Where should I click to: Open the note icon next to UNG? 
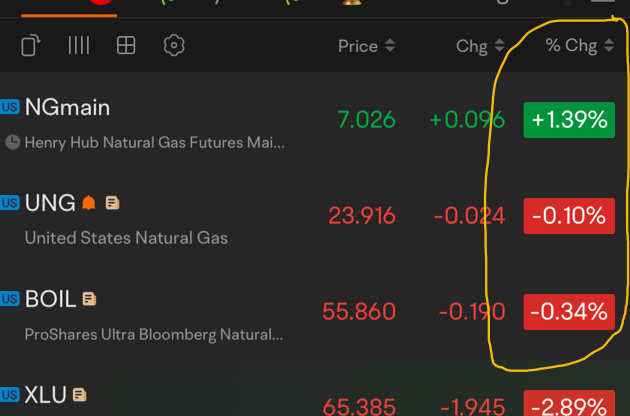point(112,203)
